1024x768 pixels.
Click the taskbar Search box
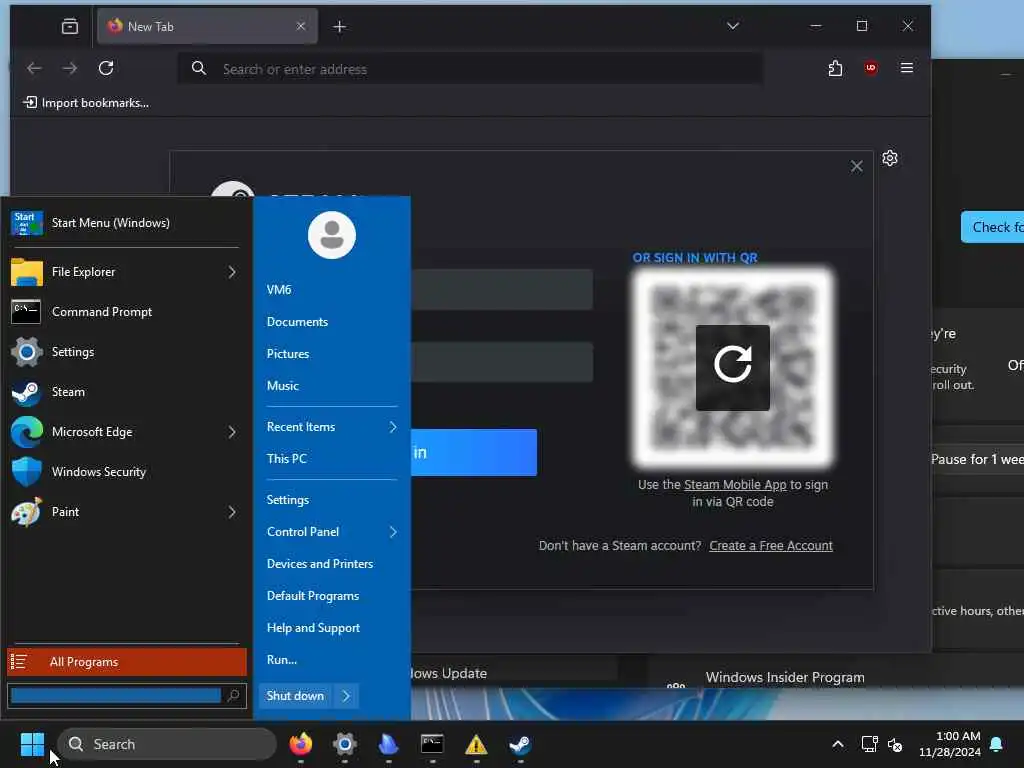coord(167,744)
